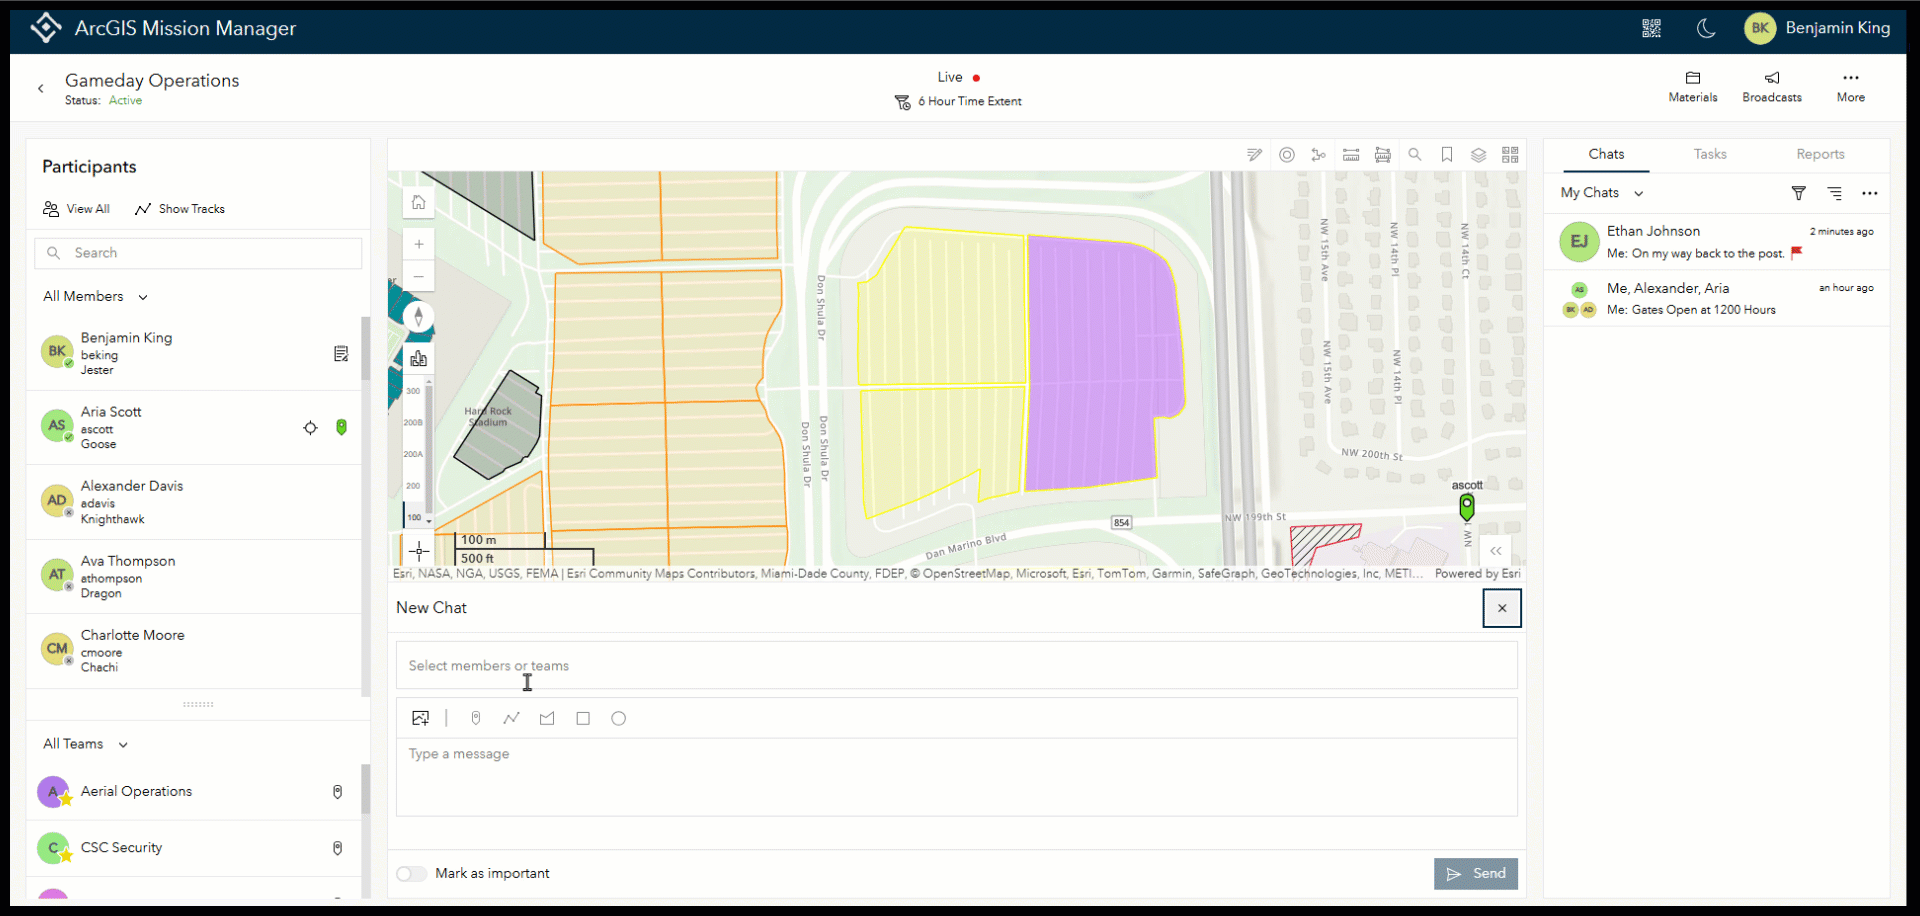Select the polyline drawing tool
This screenshot has height=916, width=1920.
tap(512, 719)
